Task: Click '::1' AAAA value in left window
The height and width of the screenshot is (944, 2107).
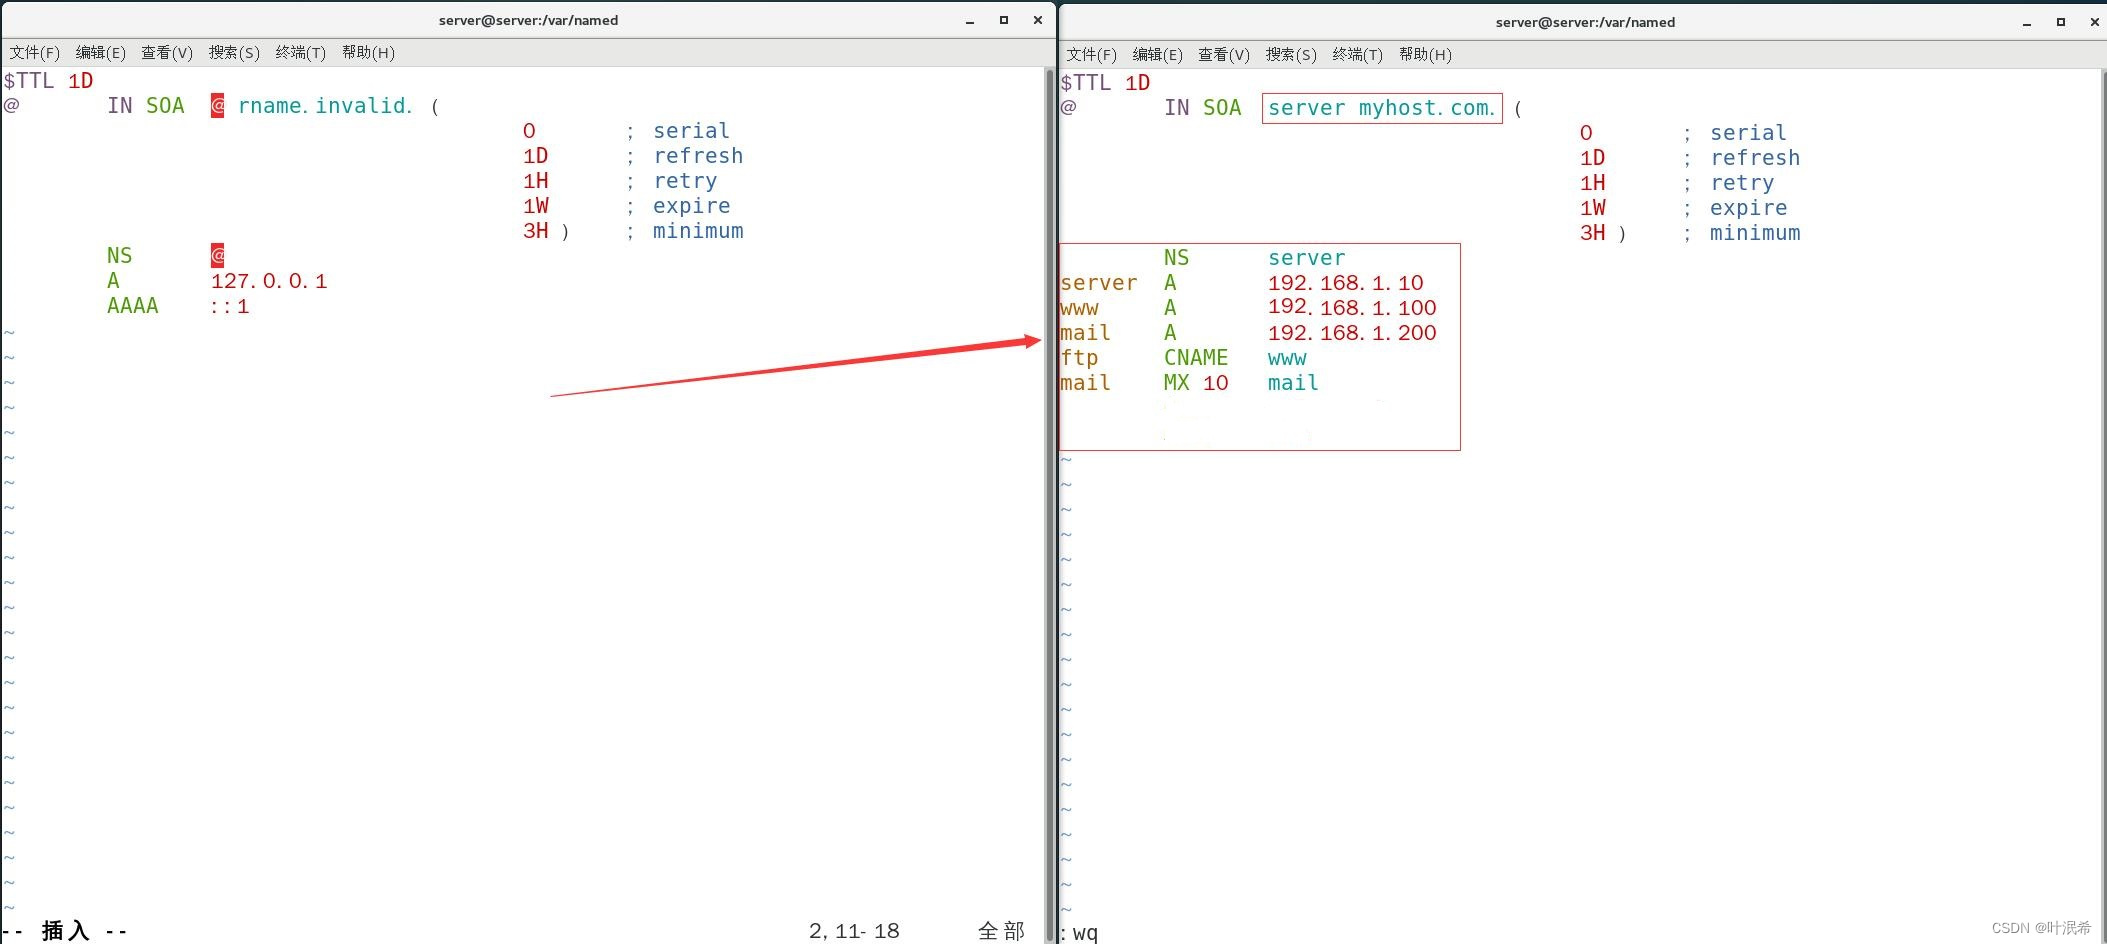Action: coord(230,306)
